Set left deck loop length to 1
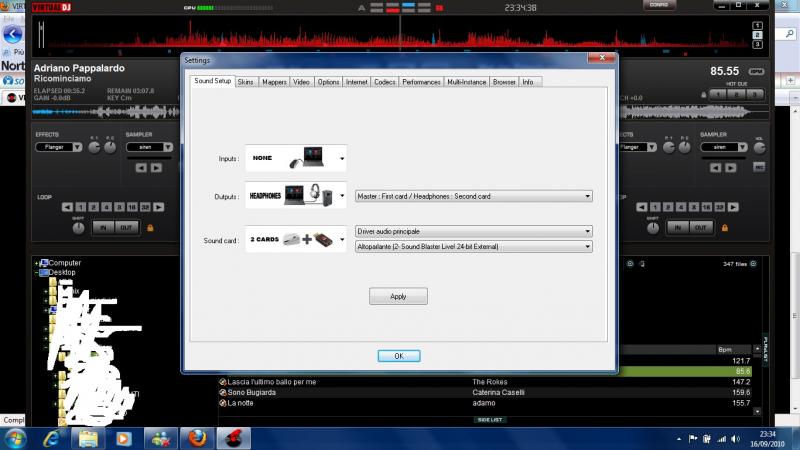The height and width of the screenshot is (450, 800). (81, 207)
